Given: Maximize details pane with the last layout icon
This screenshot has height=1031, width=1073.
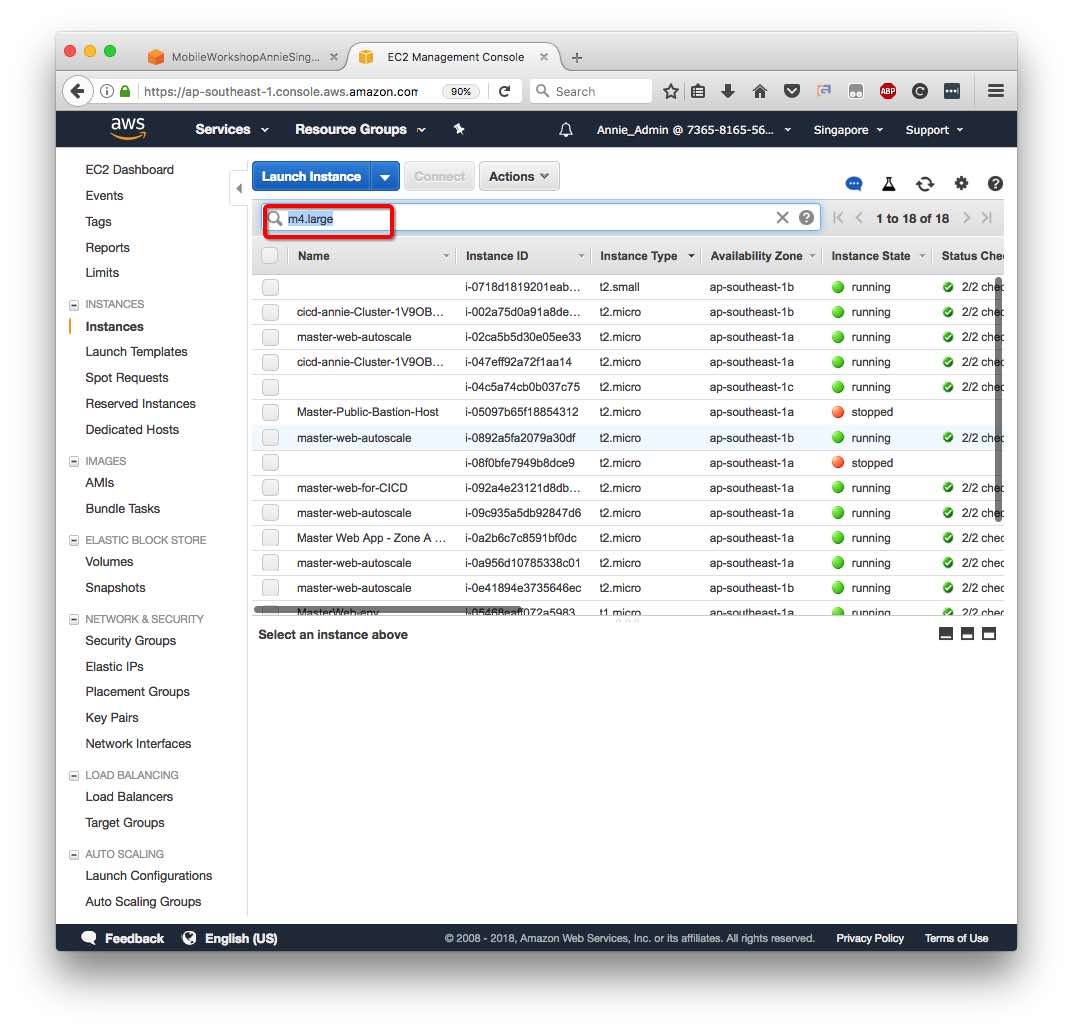Looking at the screenshot, I should (x=989, y=634).
